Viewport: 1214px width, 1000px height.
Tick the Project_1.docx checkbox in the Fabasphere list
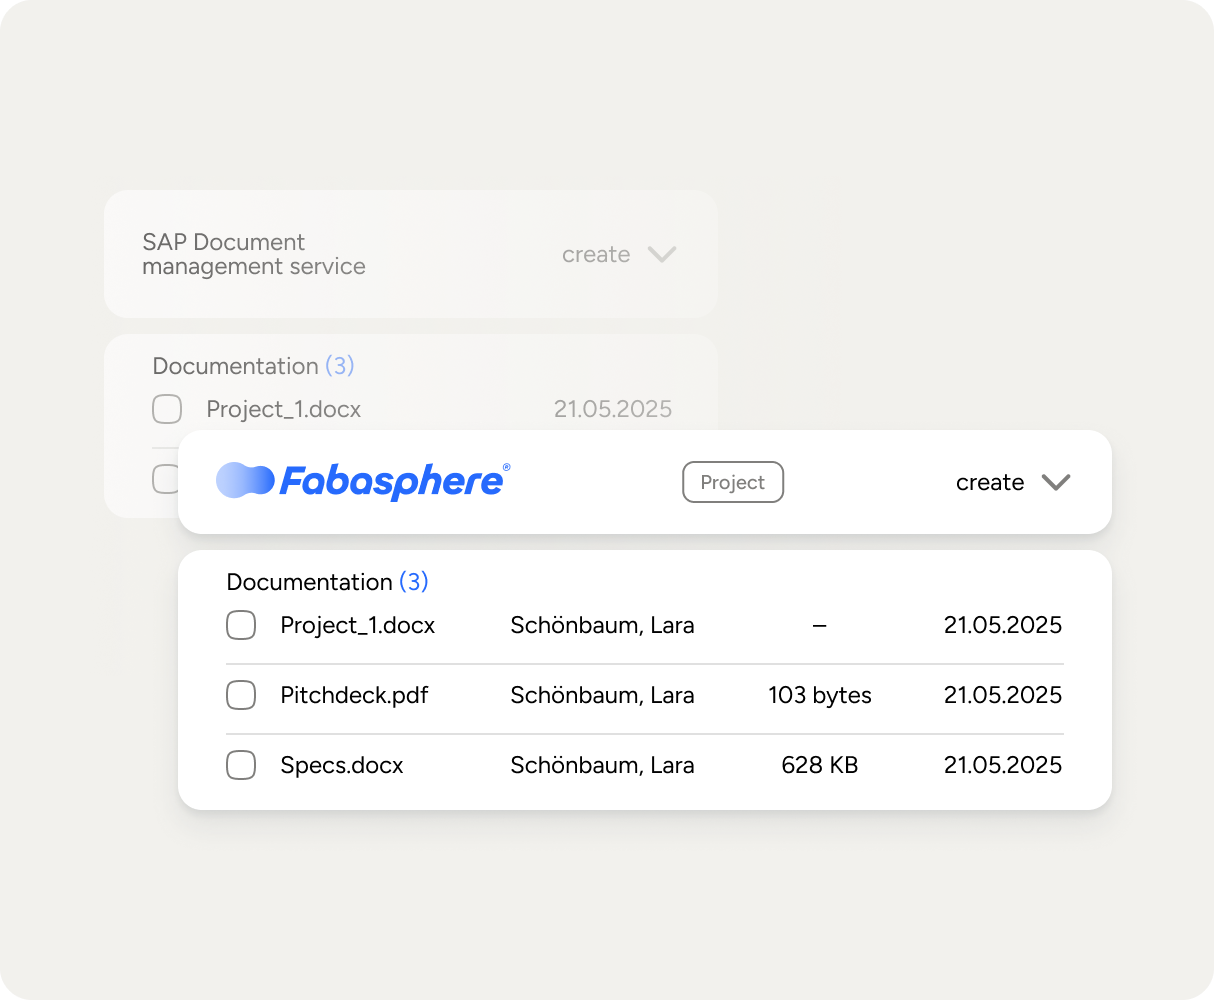tap(241, 625)
